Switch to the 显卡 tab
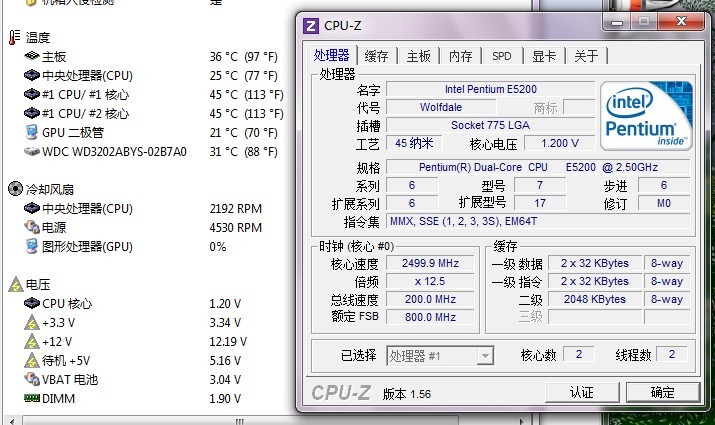 click(x=543, y=56)
